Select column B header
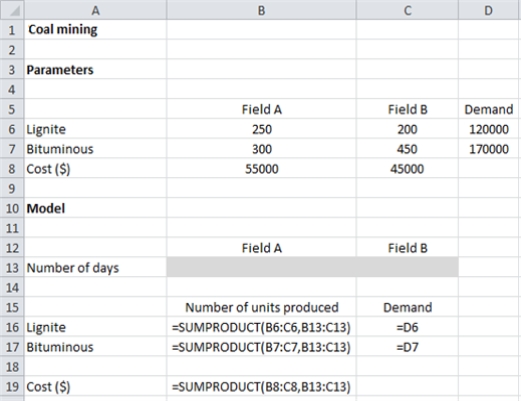The height and width of the screenshot is (401, 521). [x=261, y=10]
